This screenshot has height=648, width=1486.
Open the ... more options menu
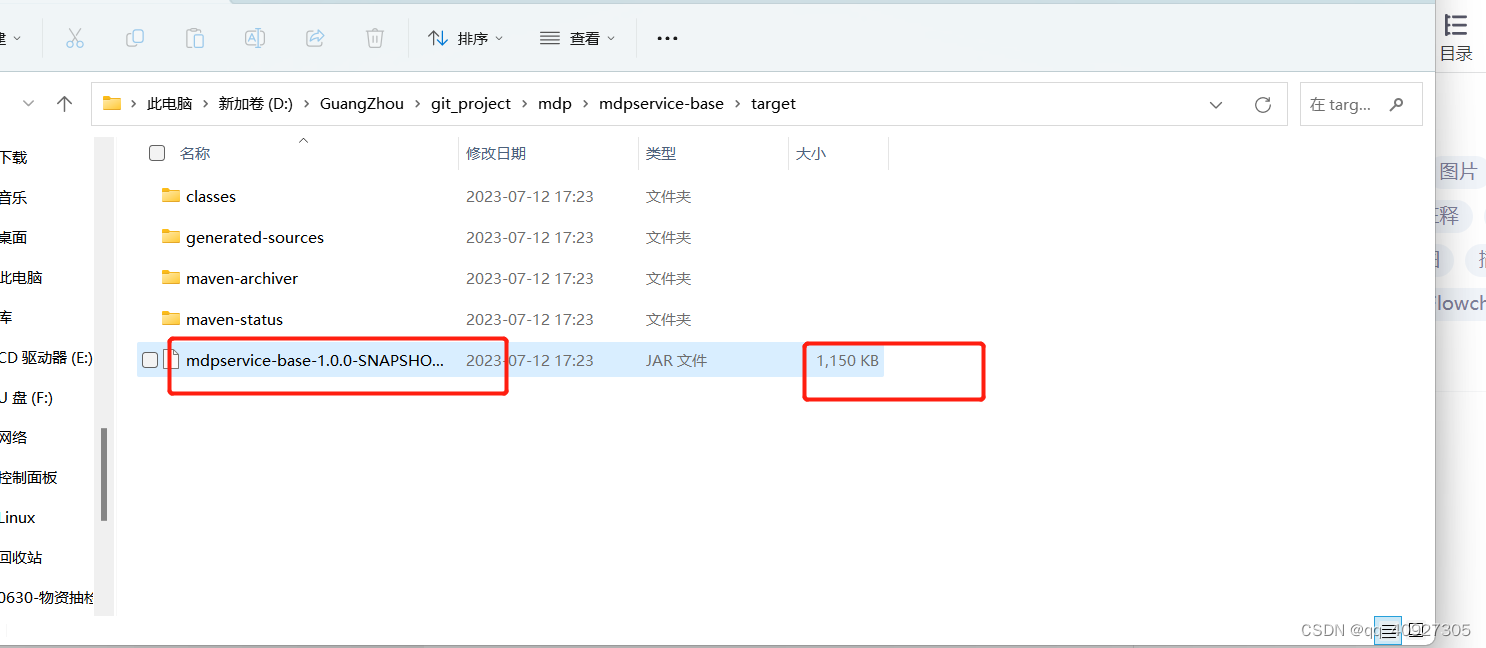click(x=666, y=38)
